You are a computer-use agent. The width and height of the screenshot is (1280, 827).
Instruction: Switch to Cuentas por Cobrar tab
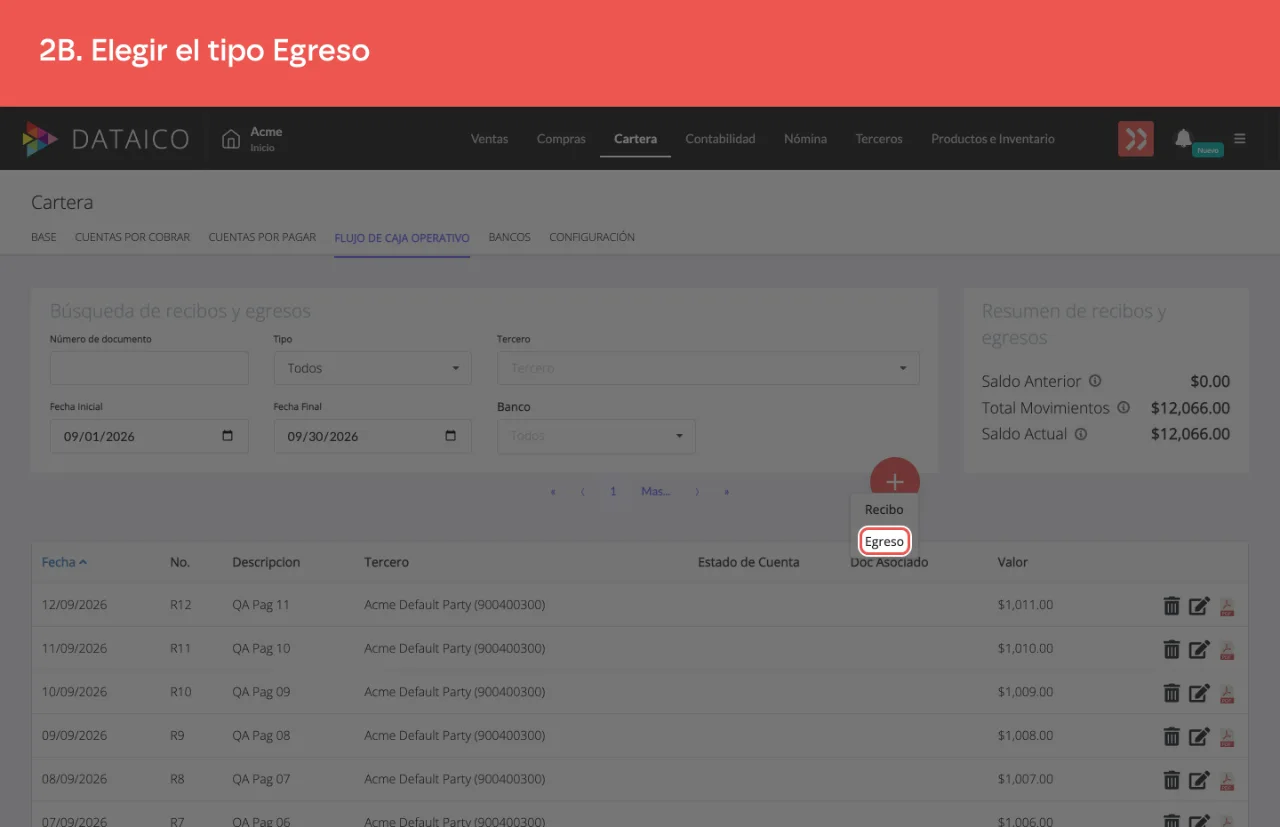point(133,238)
